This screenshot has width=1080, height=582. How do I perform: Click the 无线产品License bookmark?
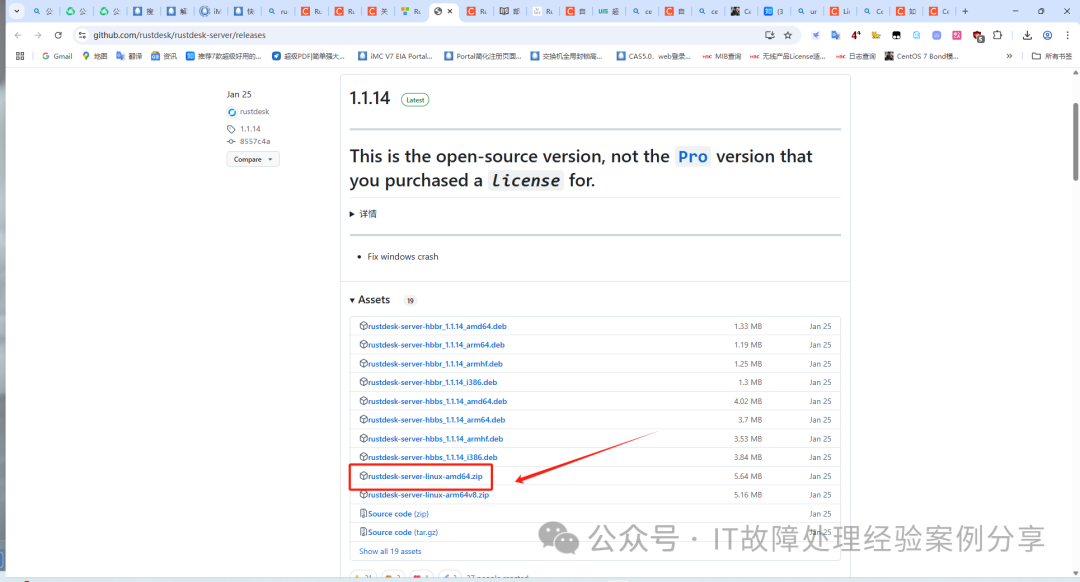pyautogui.click(x=787, y=56)
